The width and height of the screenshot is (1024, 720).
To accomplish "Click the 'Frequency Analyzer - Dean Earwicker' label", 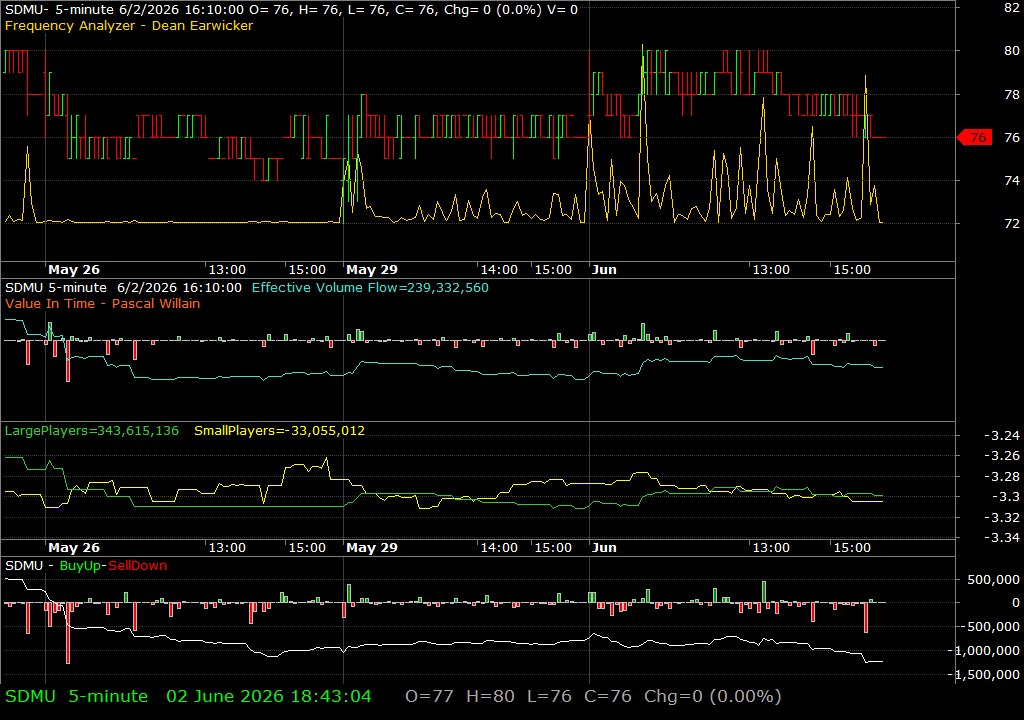I will click(129, 25).
